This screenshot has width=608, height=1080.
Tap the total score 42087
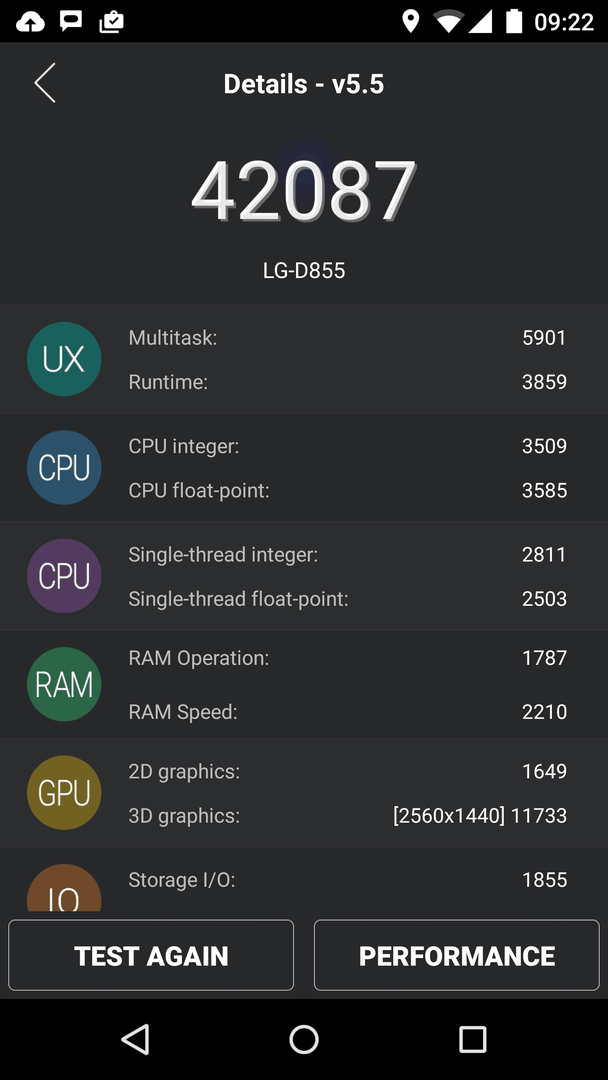coord(304,191)
